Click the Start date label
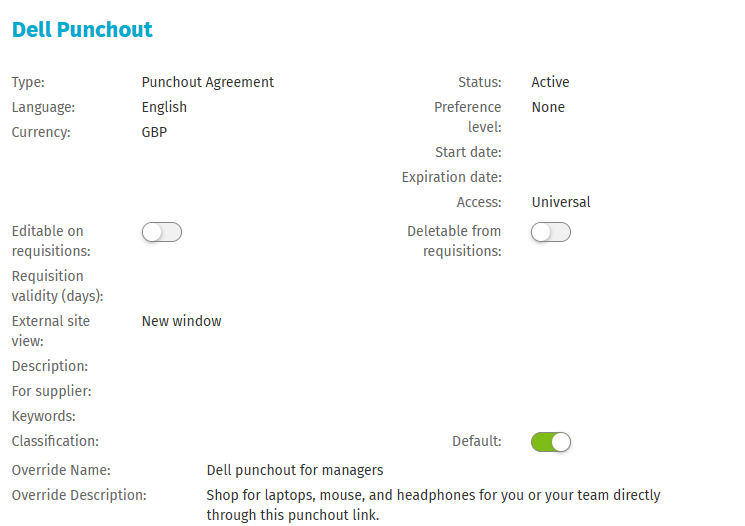Image resolution: width=745 pixels, height=526 pixels. [x=468, y=152]
